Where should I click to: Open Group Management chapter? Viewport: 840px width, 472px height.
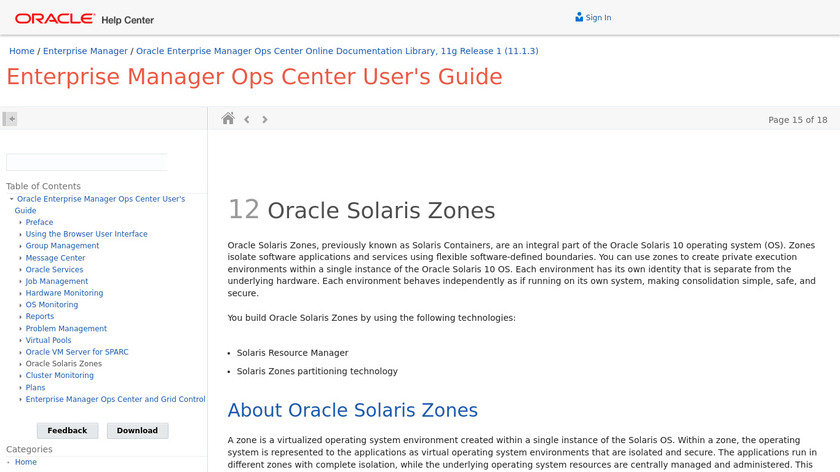pos(62,246)
